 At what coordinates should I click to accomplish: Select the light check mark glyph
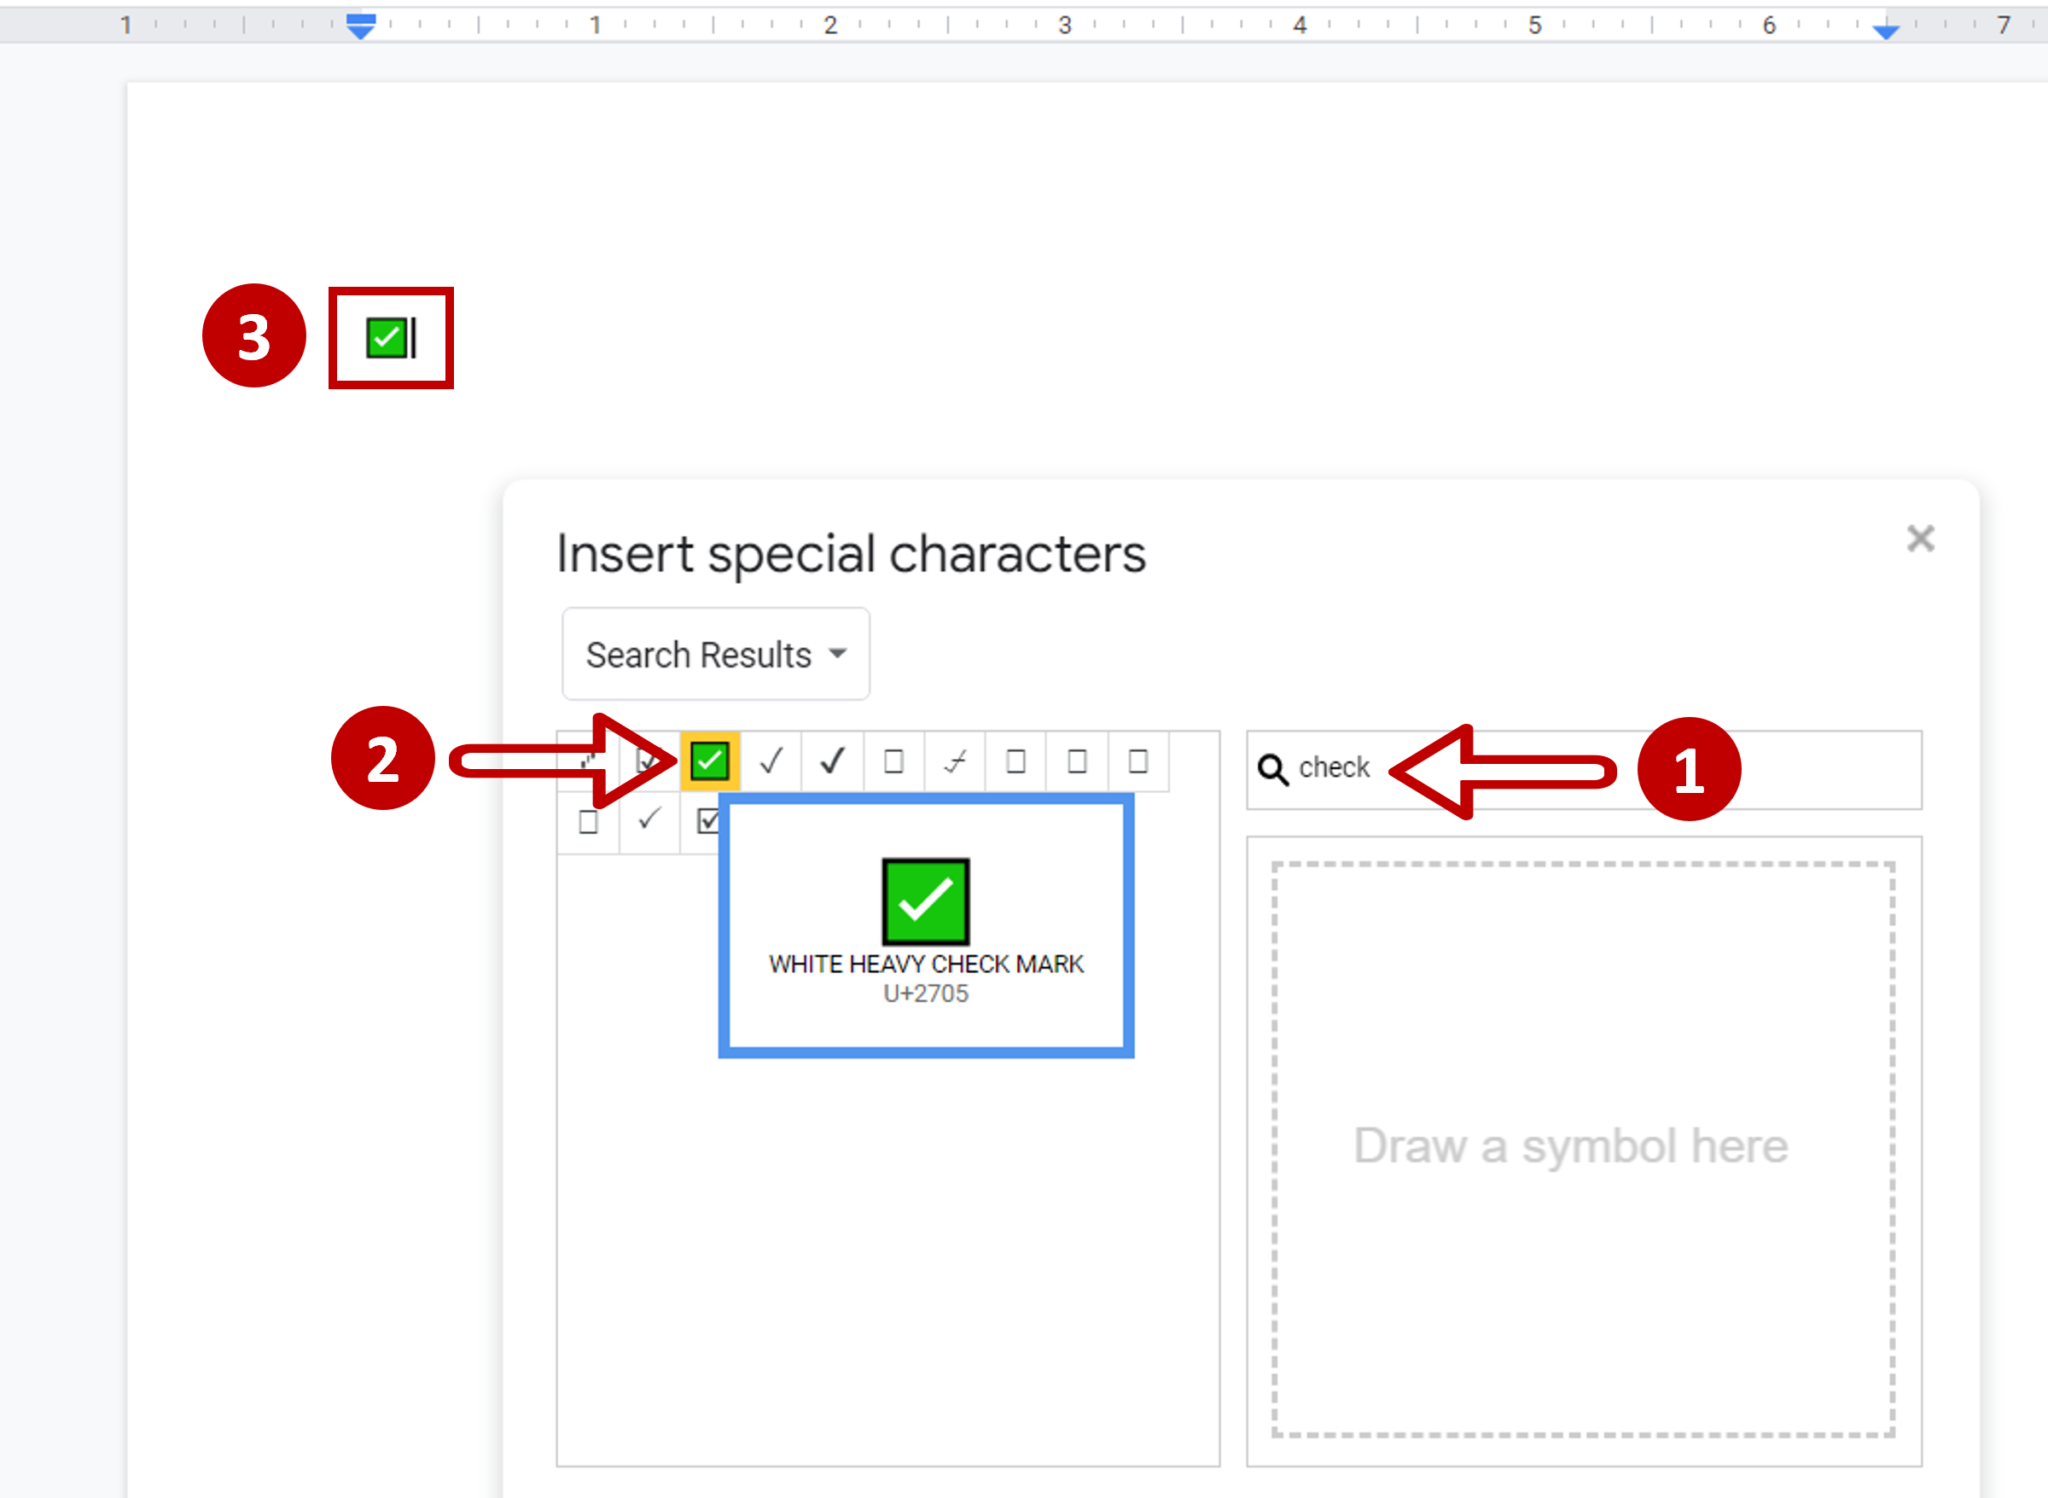coord(770,760)
